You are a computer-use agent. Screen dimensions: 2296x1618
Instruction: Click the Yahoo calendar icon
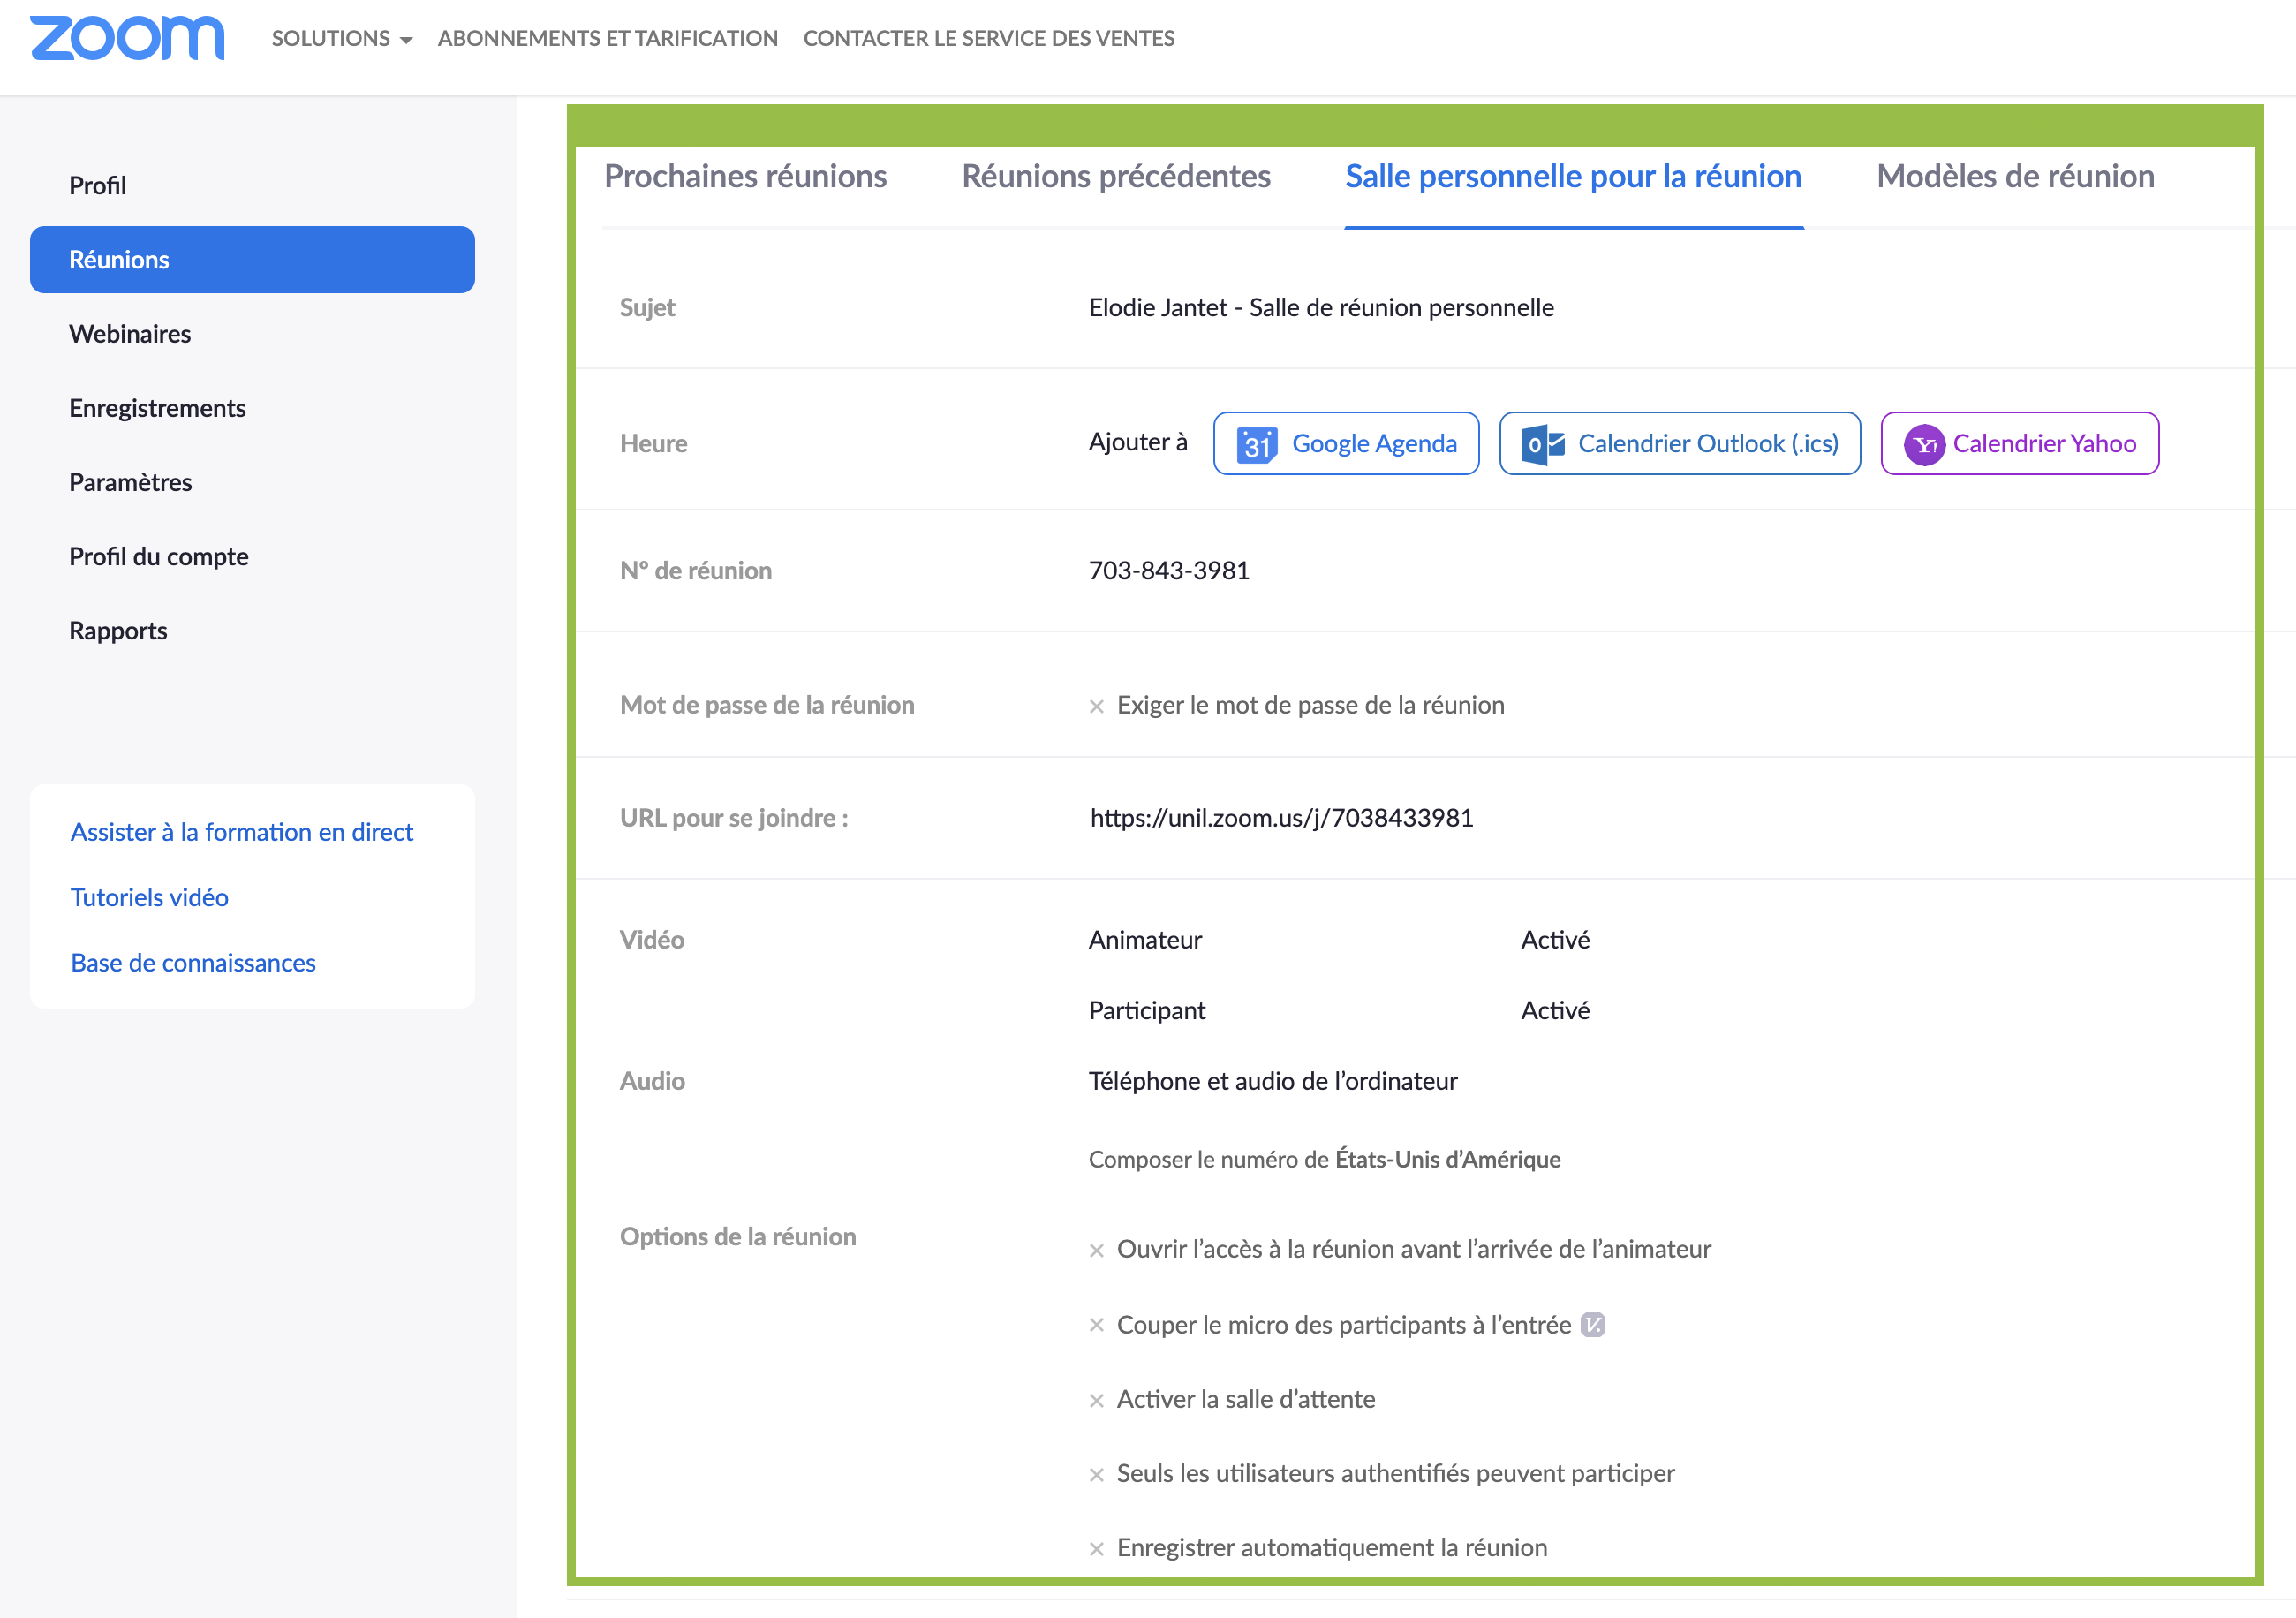[x=1923, y=444]
